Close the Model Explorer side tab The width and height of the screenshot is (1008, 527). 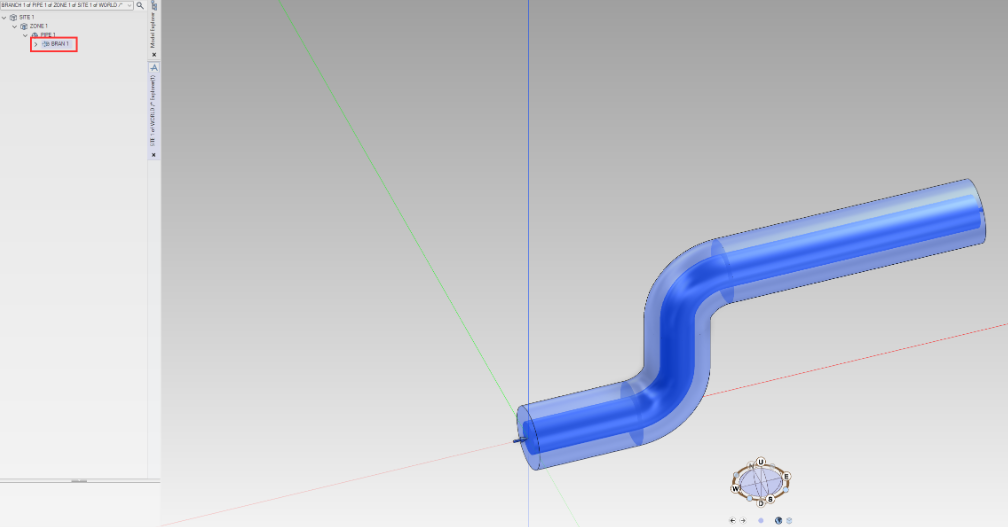click(154, 55)
